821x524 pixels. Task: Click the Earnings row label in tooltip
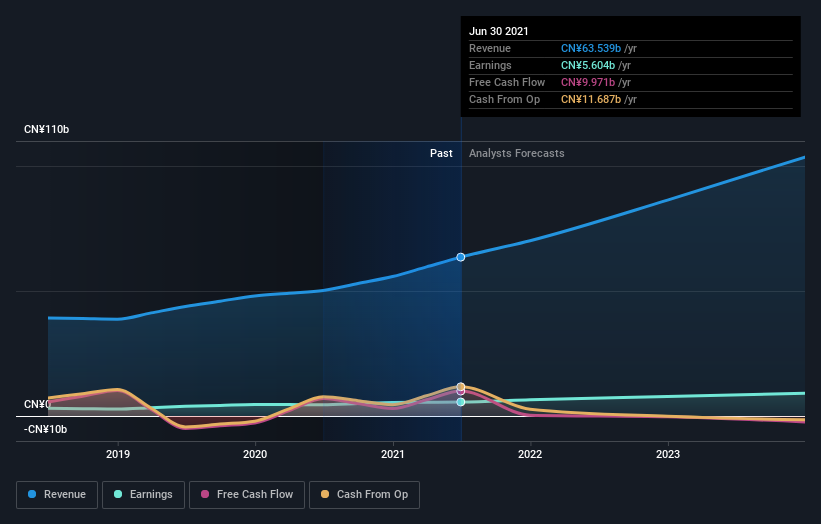click(x=490, y=65)
